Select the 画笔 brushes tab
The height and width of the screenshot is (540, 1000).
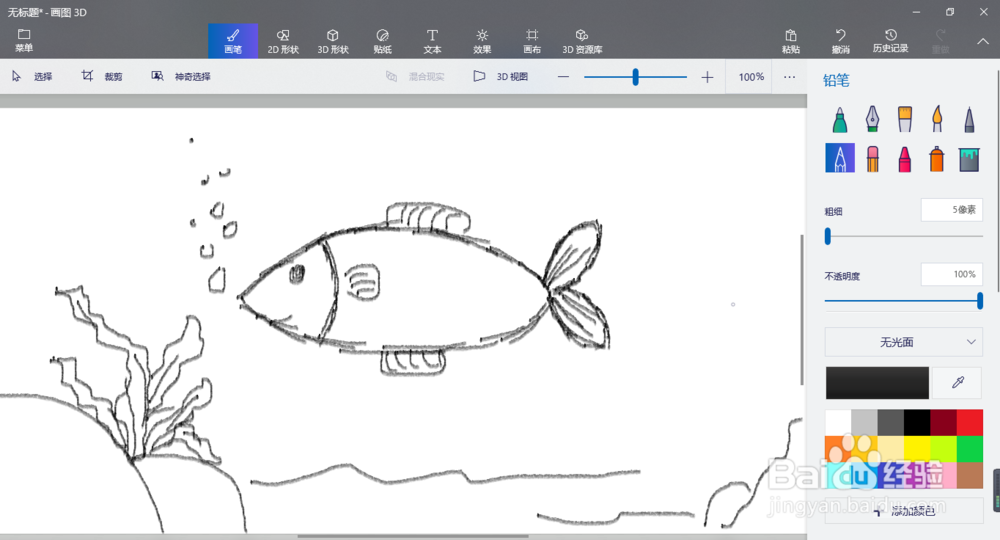(233, 41)
